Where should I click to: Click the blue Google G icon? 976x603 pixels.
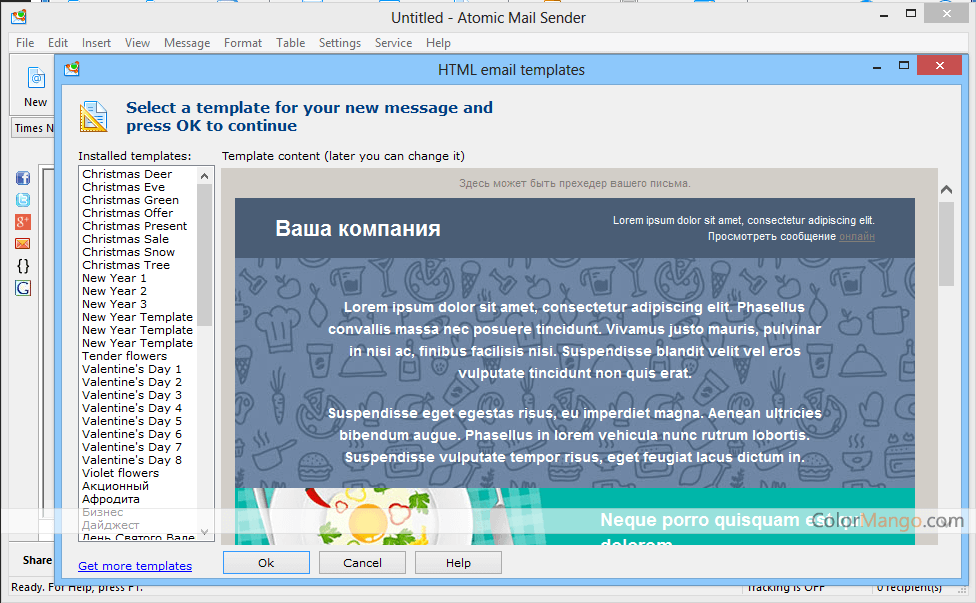[23, 288]
